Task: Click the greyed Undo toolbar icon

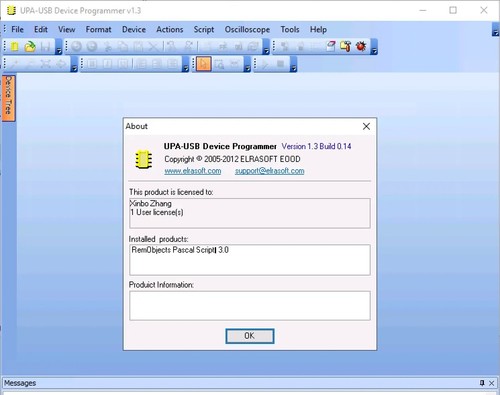Action: coord(76,46)
